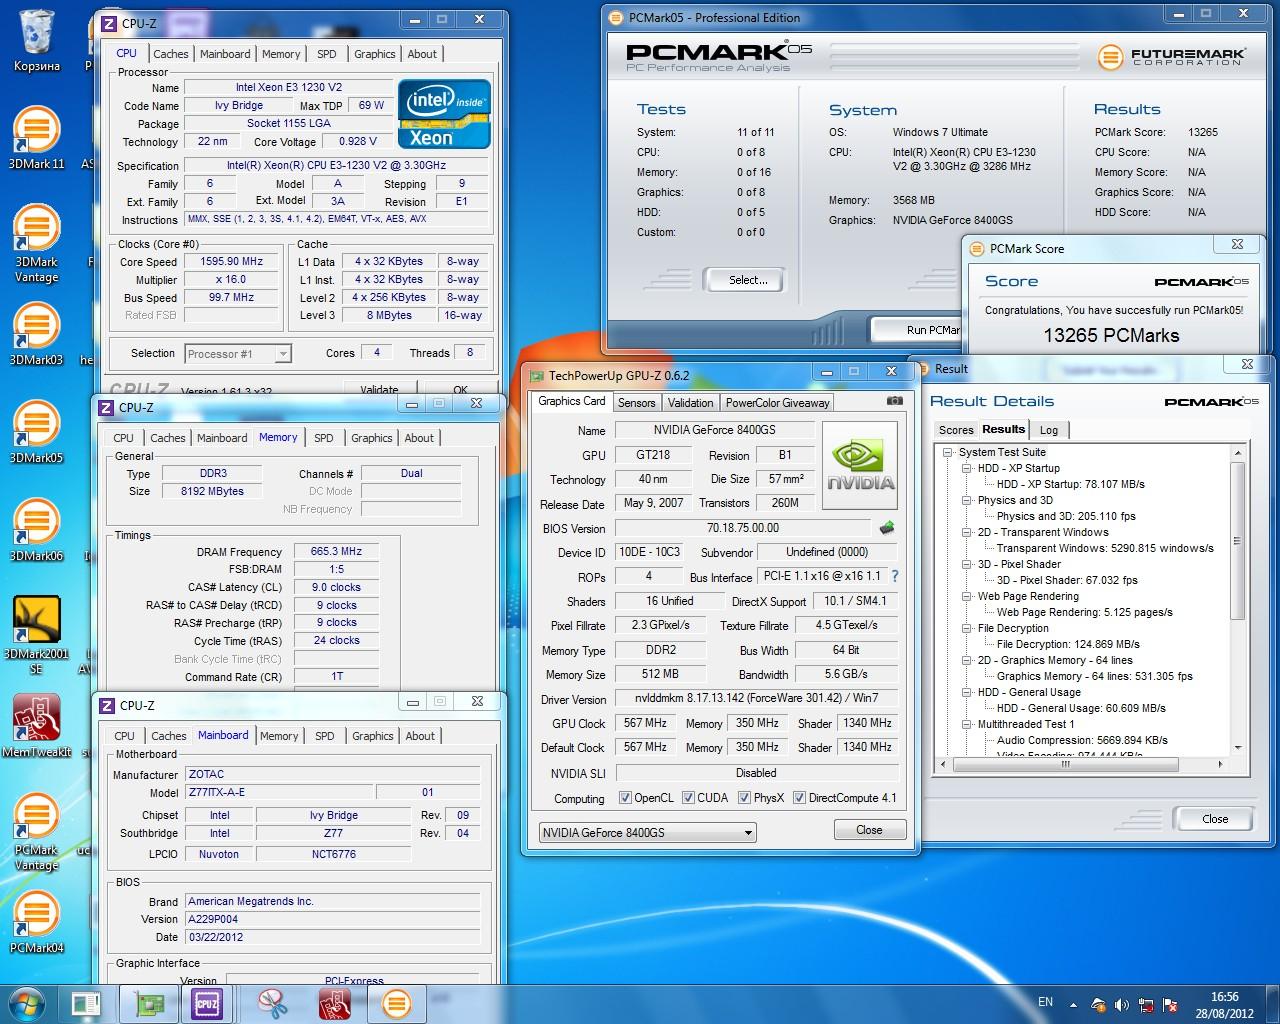
Task: Click the BIOS save chip icon in GPU-Z
Action: click(x=886, y=527)
